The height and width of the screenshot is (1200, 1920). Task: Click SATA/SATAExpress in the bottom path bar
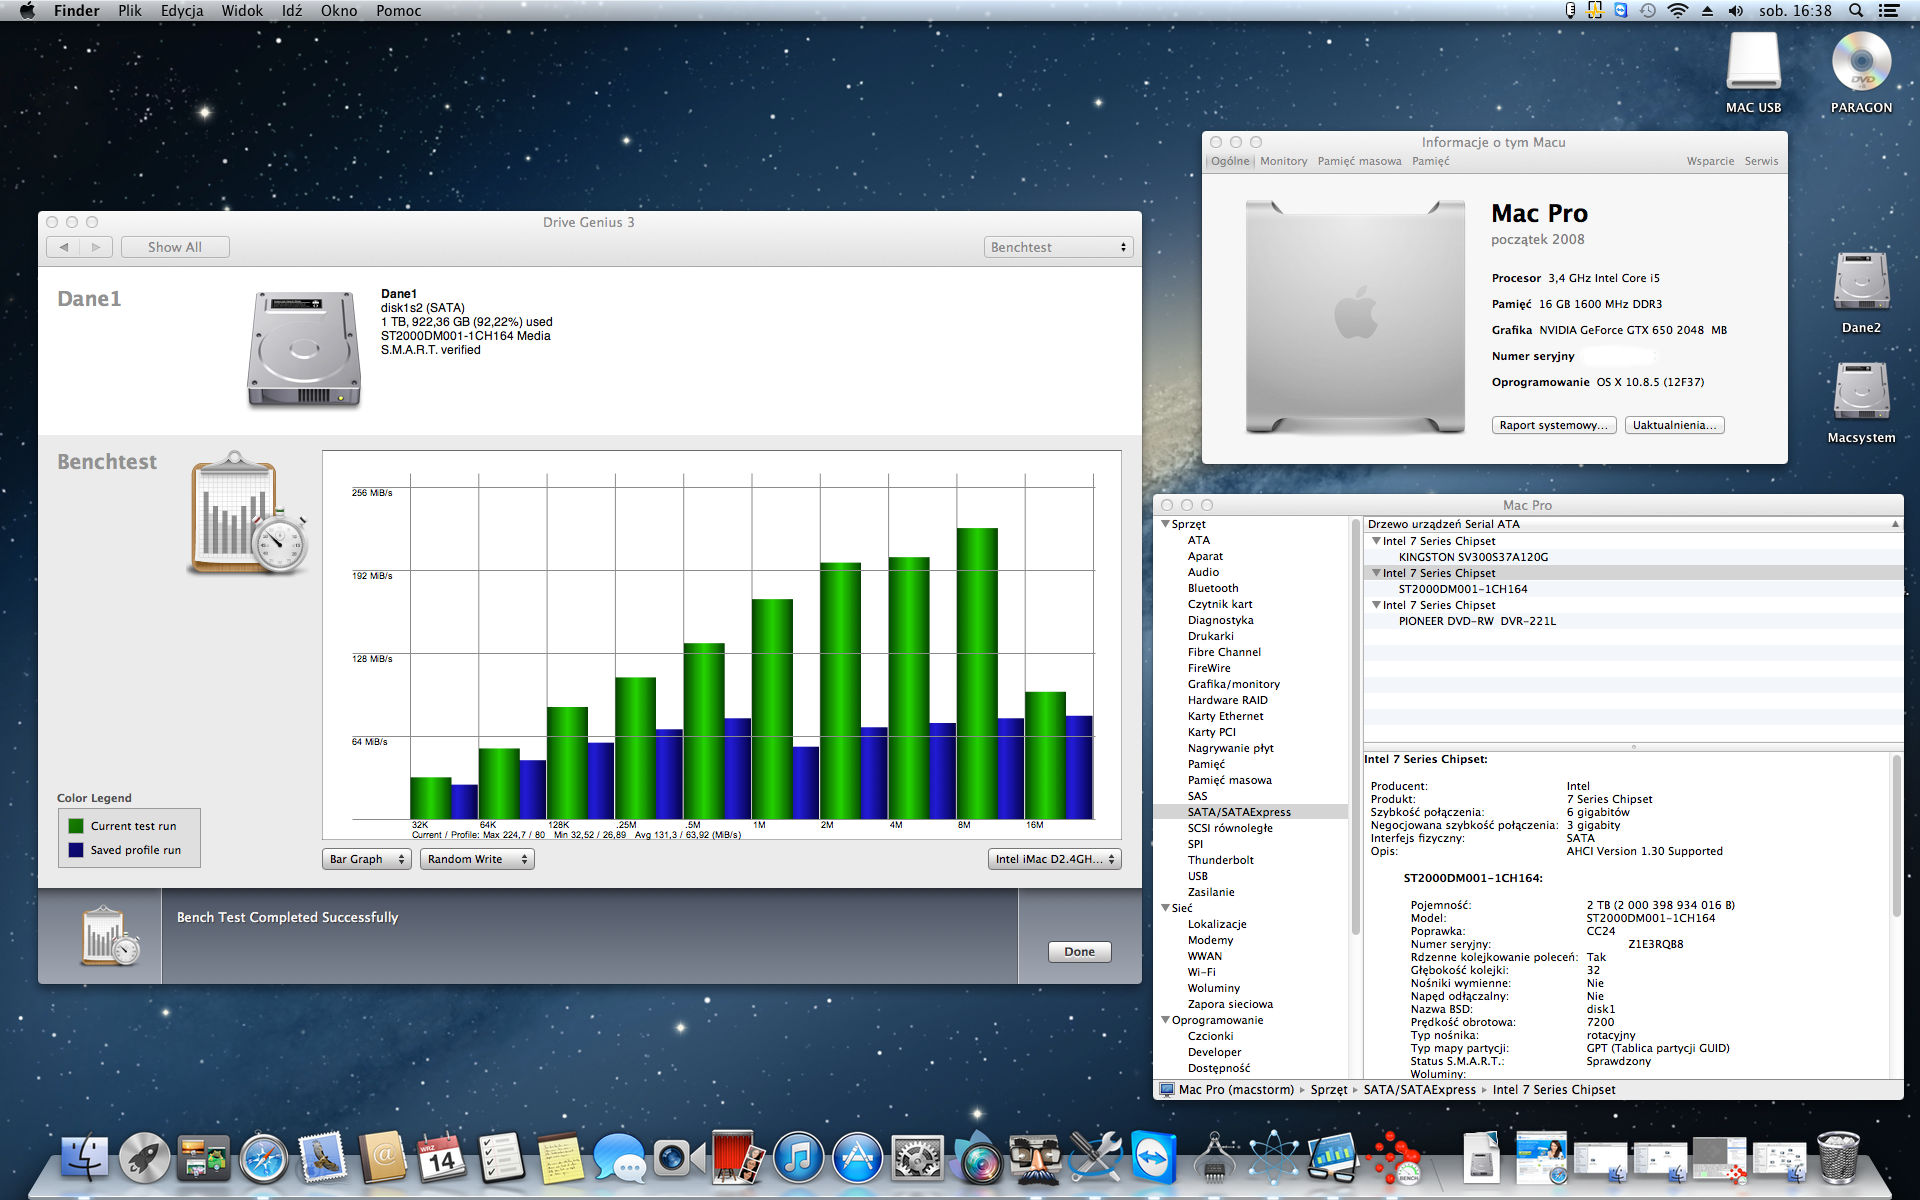1419,1090
